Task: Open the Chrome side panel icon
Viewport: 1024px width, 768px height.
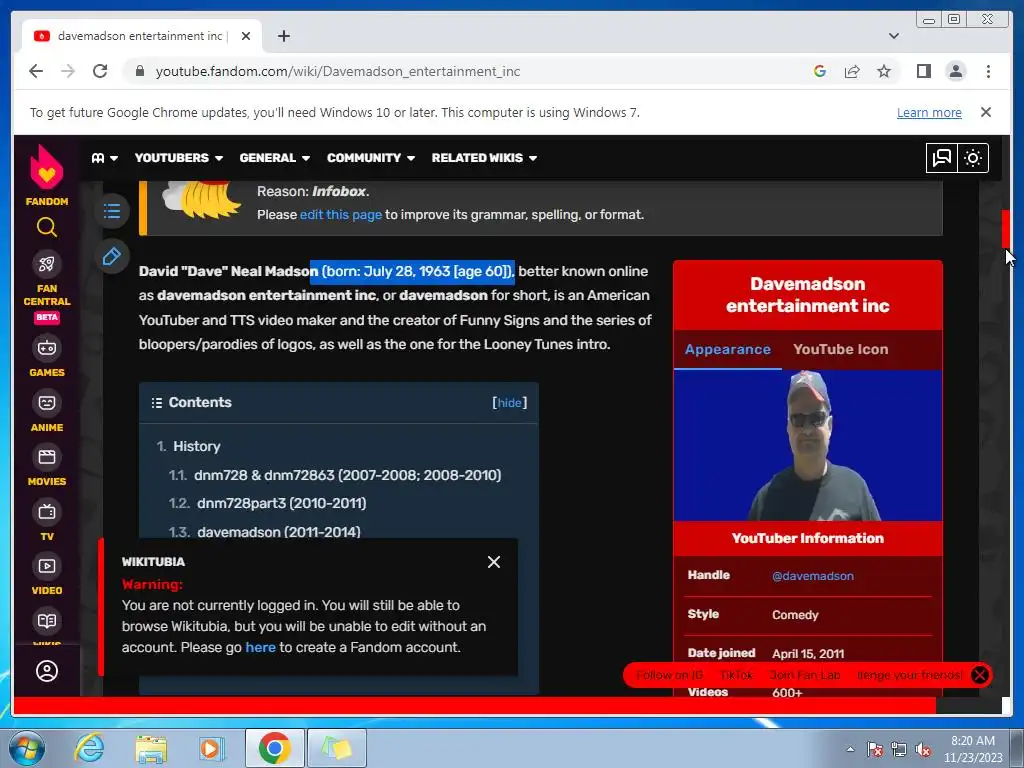Action: point(923,71)
